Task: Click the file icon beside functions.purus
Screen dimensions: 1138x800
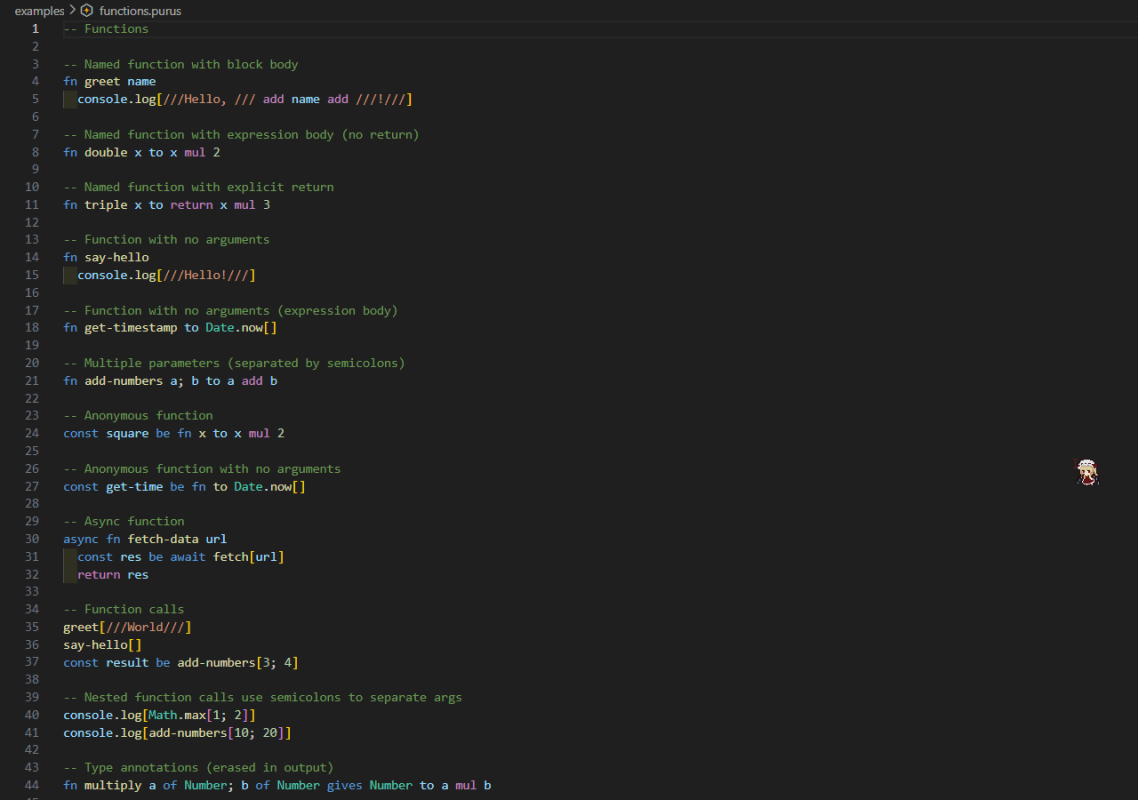Action: [x=86, y=11]
